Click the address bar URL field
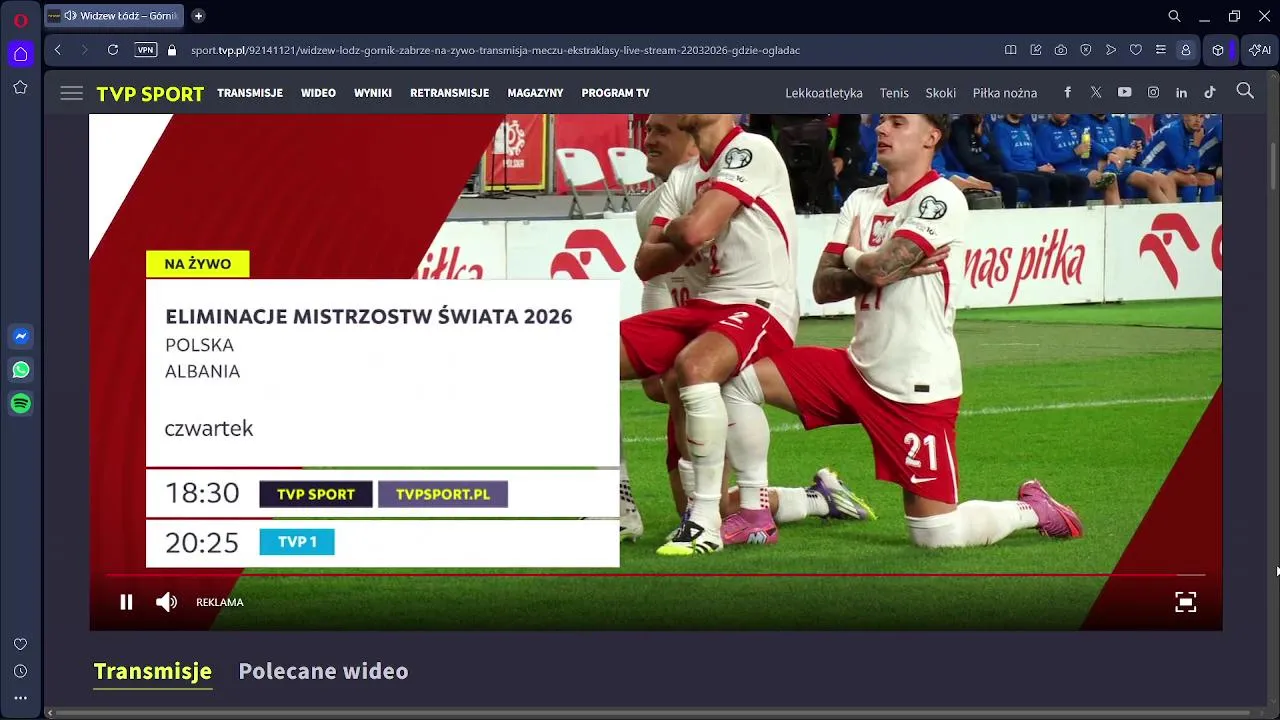 [495, 50]
